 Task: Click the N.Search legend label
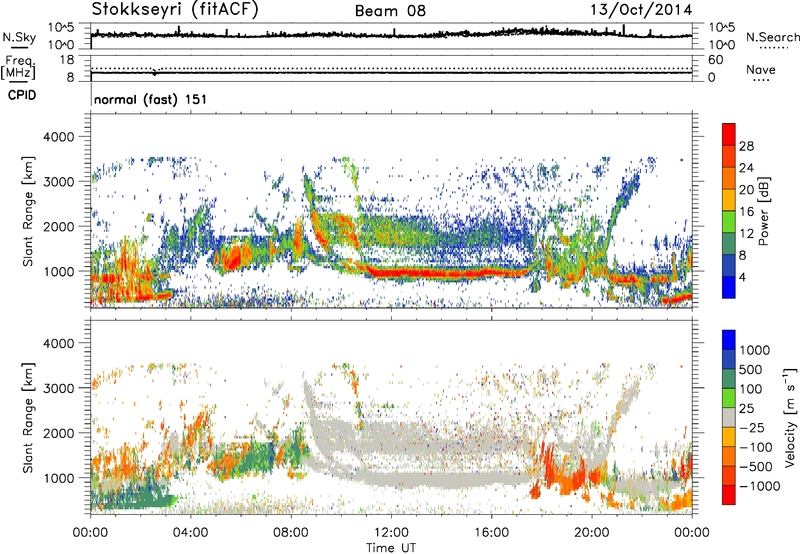772,37
